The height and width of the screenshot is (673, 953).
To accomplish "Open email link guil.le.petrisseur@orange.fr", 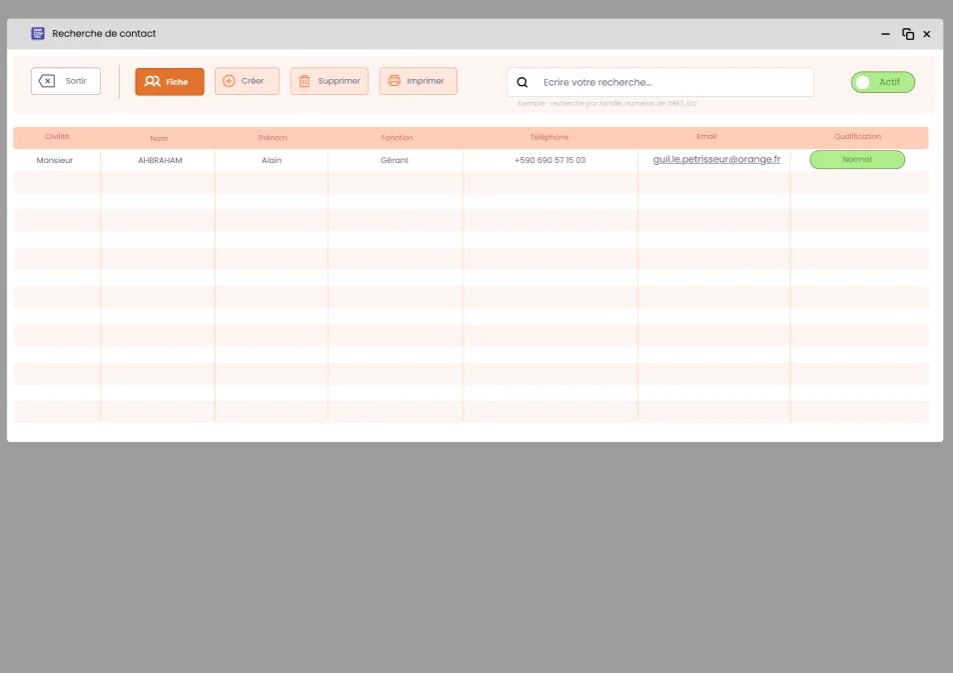I will tap(716, 159).
